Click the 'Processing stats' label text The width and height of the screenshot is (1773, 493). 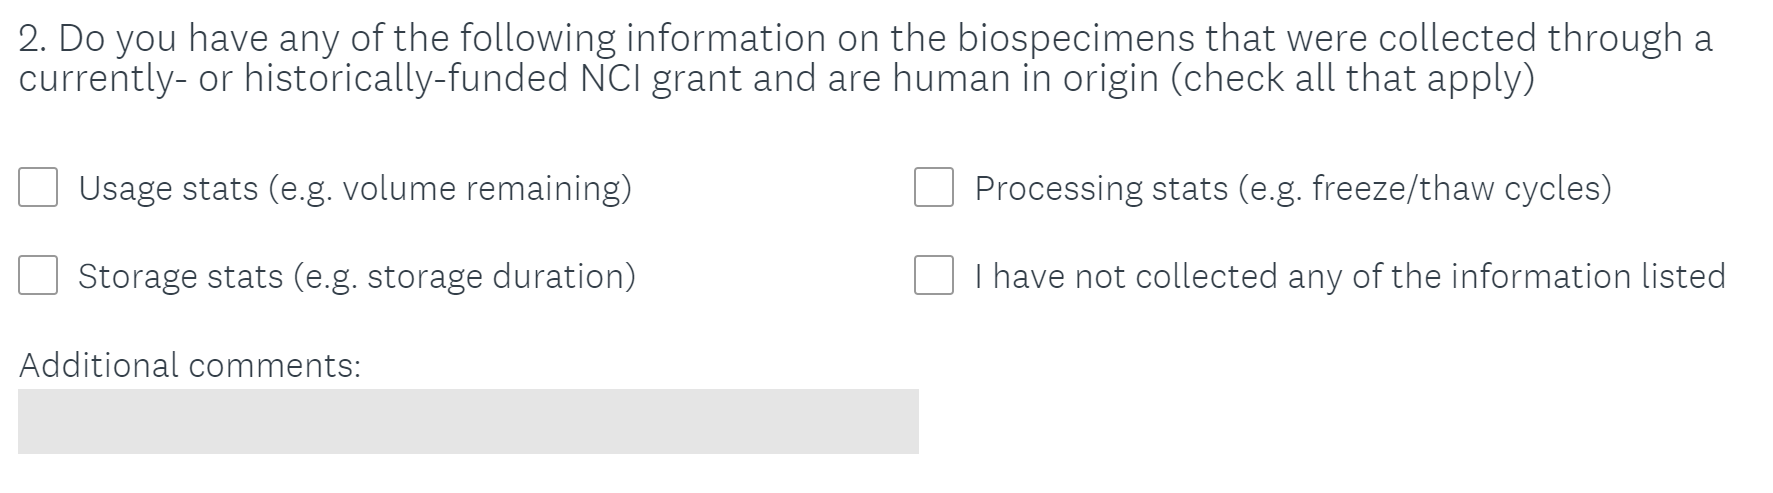pos(1101,188)
